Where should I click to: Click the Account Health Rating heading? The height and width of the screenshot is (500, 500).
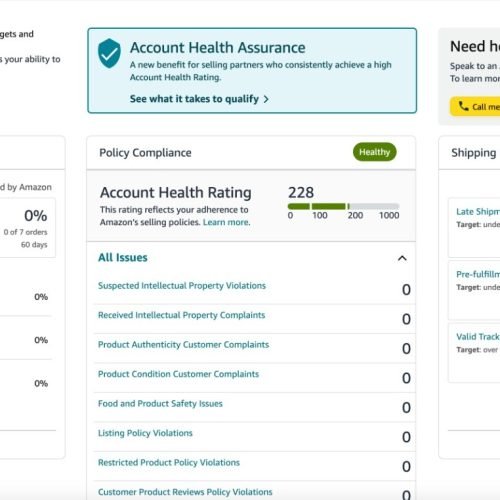(x=176, y=193)
